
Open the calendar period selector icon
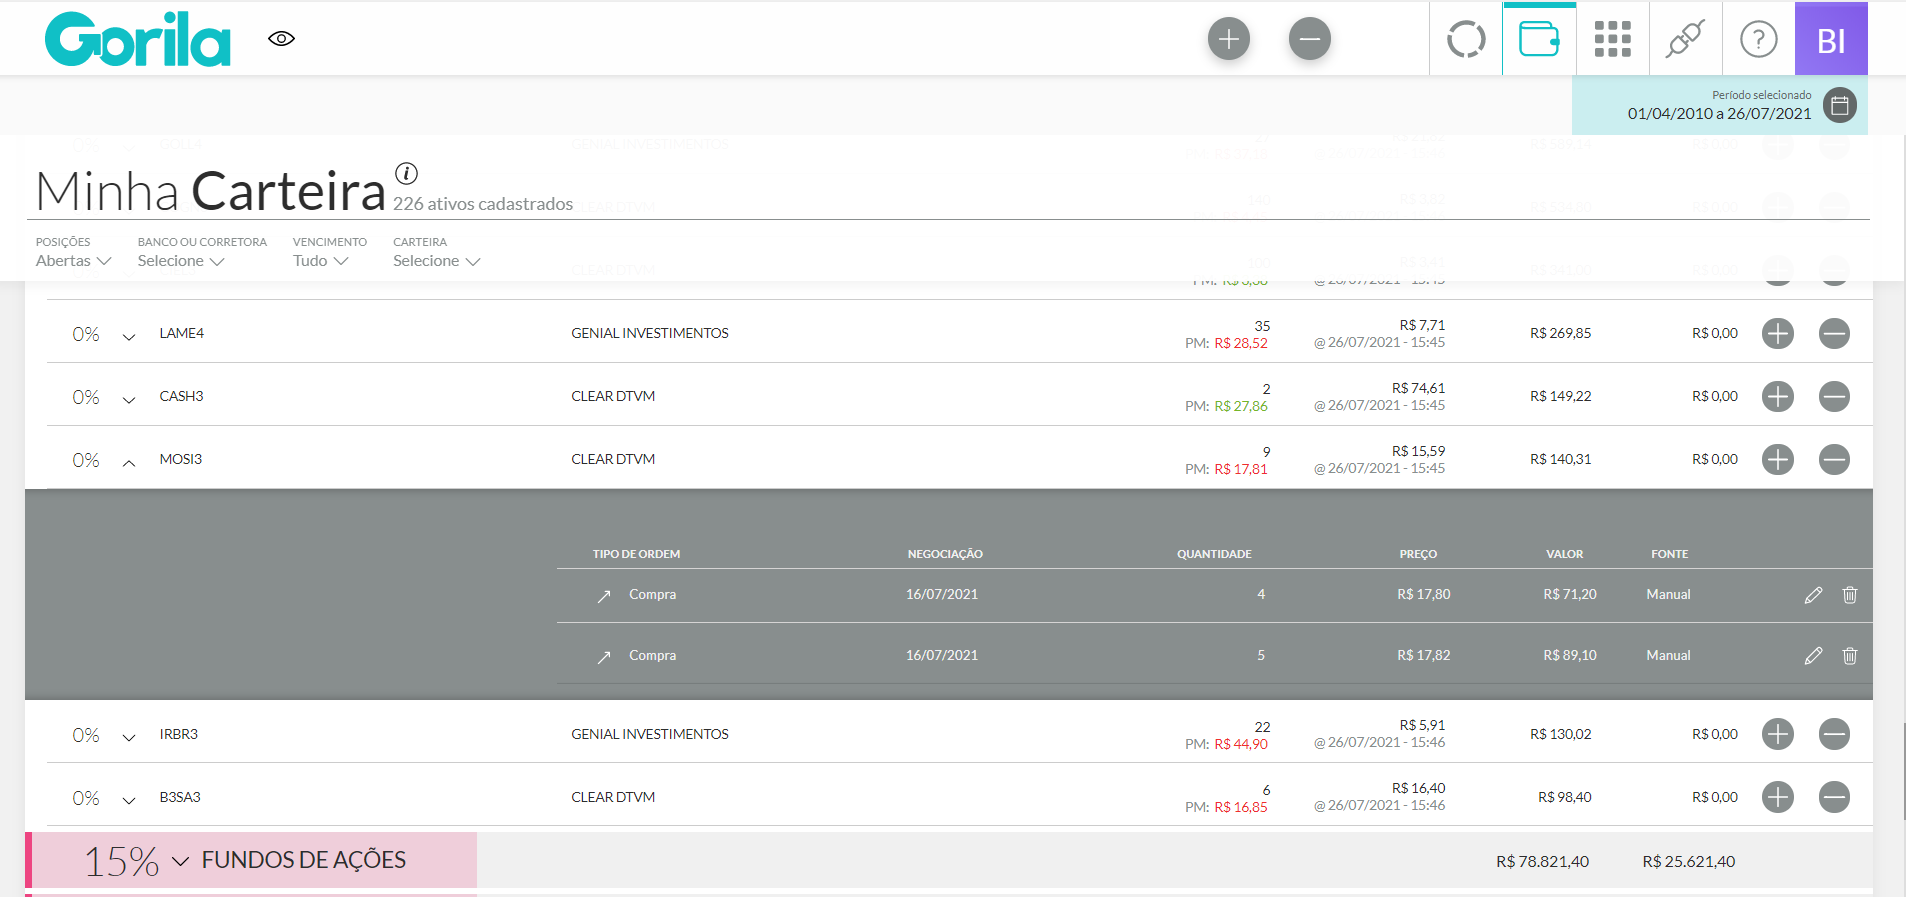point(1839,105)
